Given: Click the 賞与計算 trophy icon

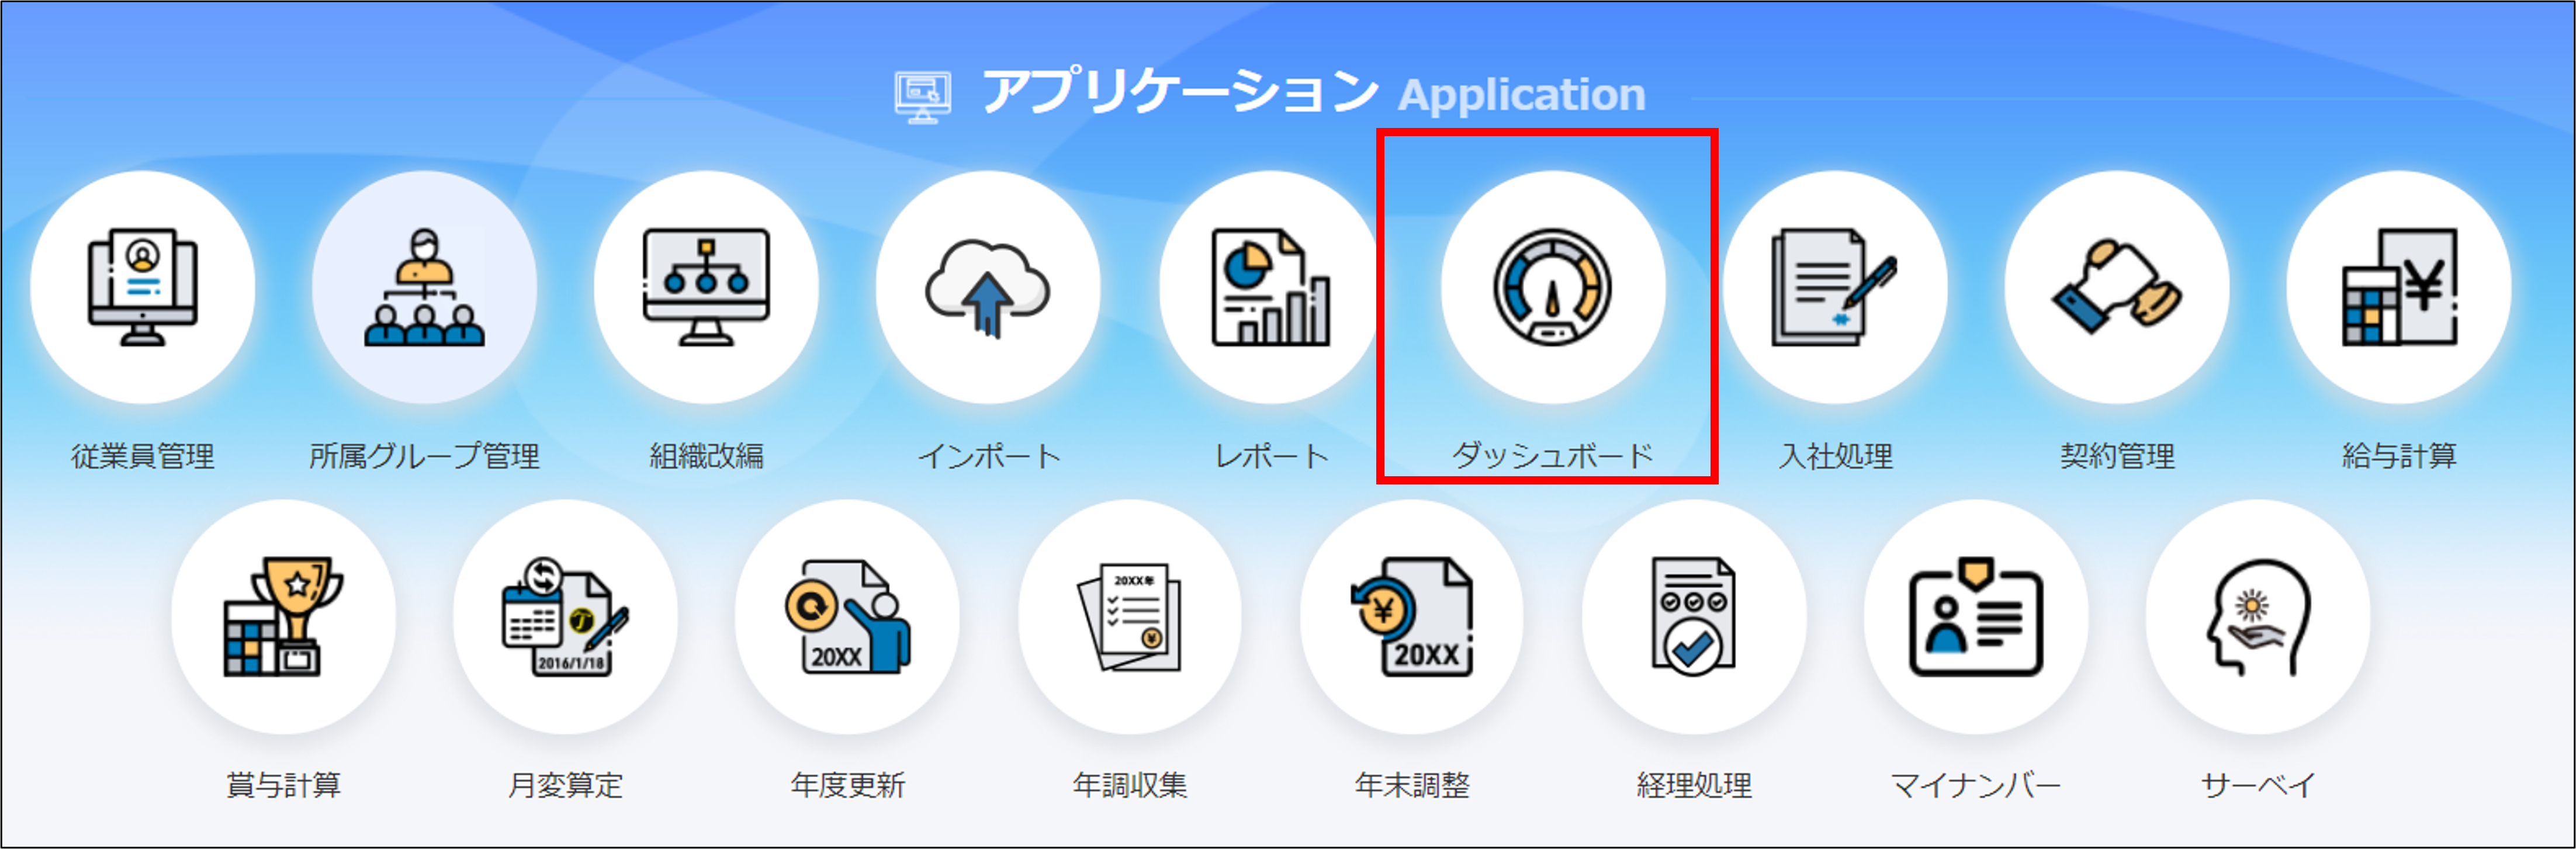Looking at the screenshot, I should click(x=283, y=617).
